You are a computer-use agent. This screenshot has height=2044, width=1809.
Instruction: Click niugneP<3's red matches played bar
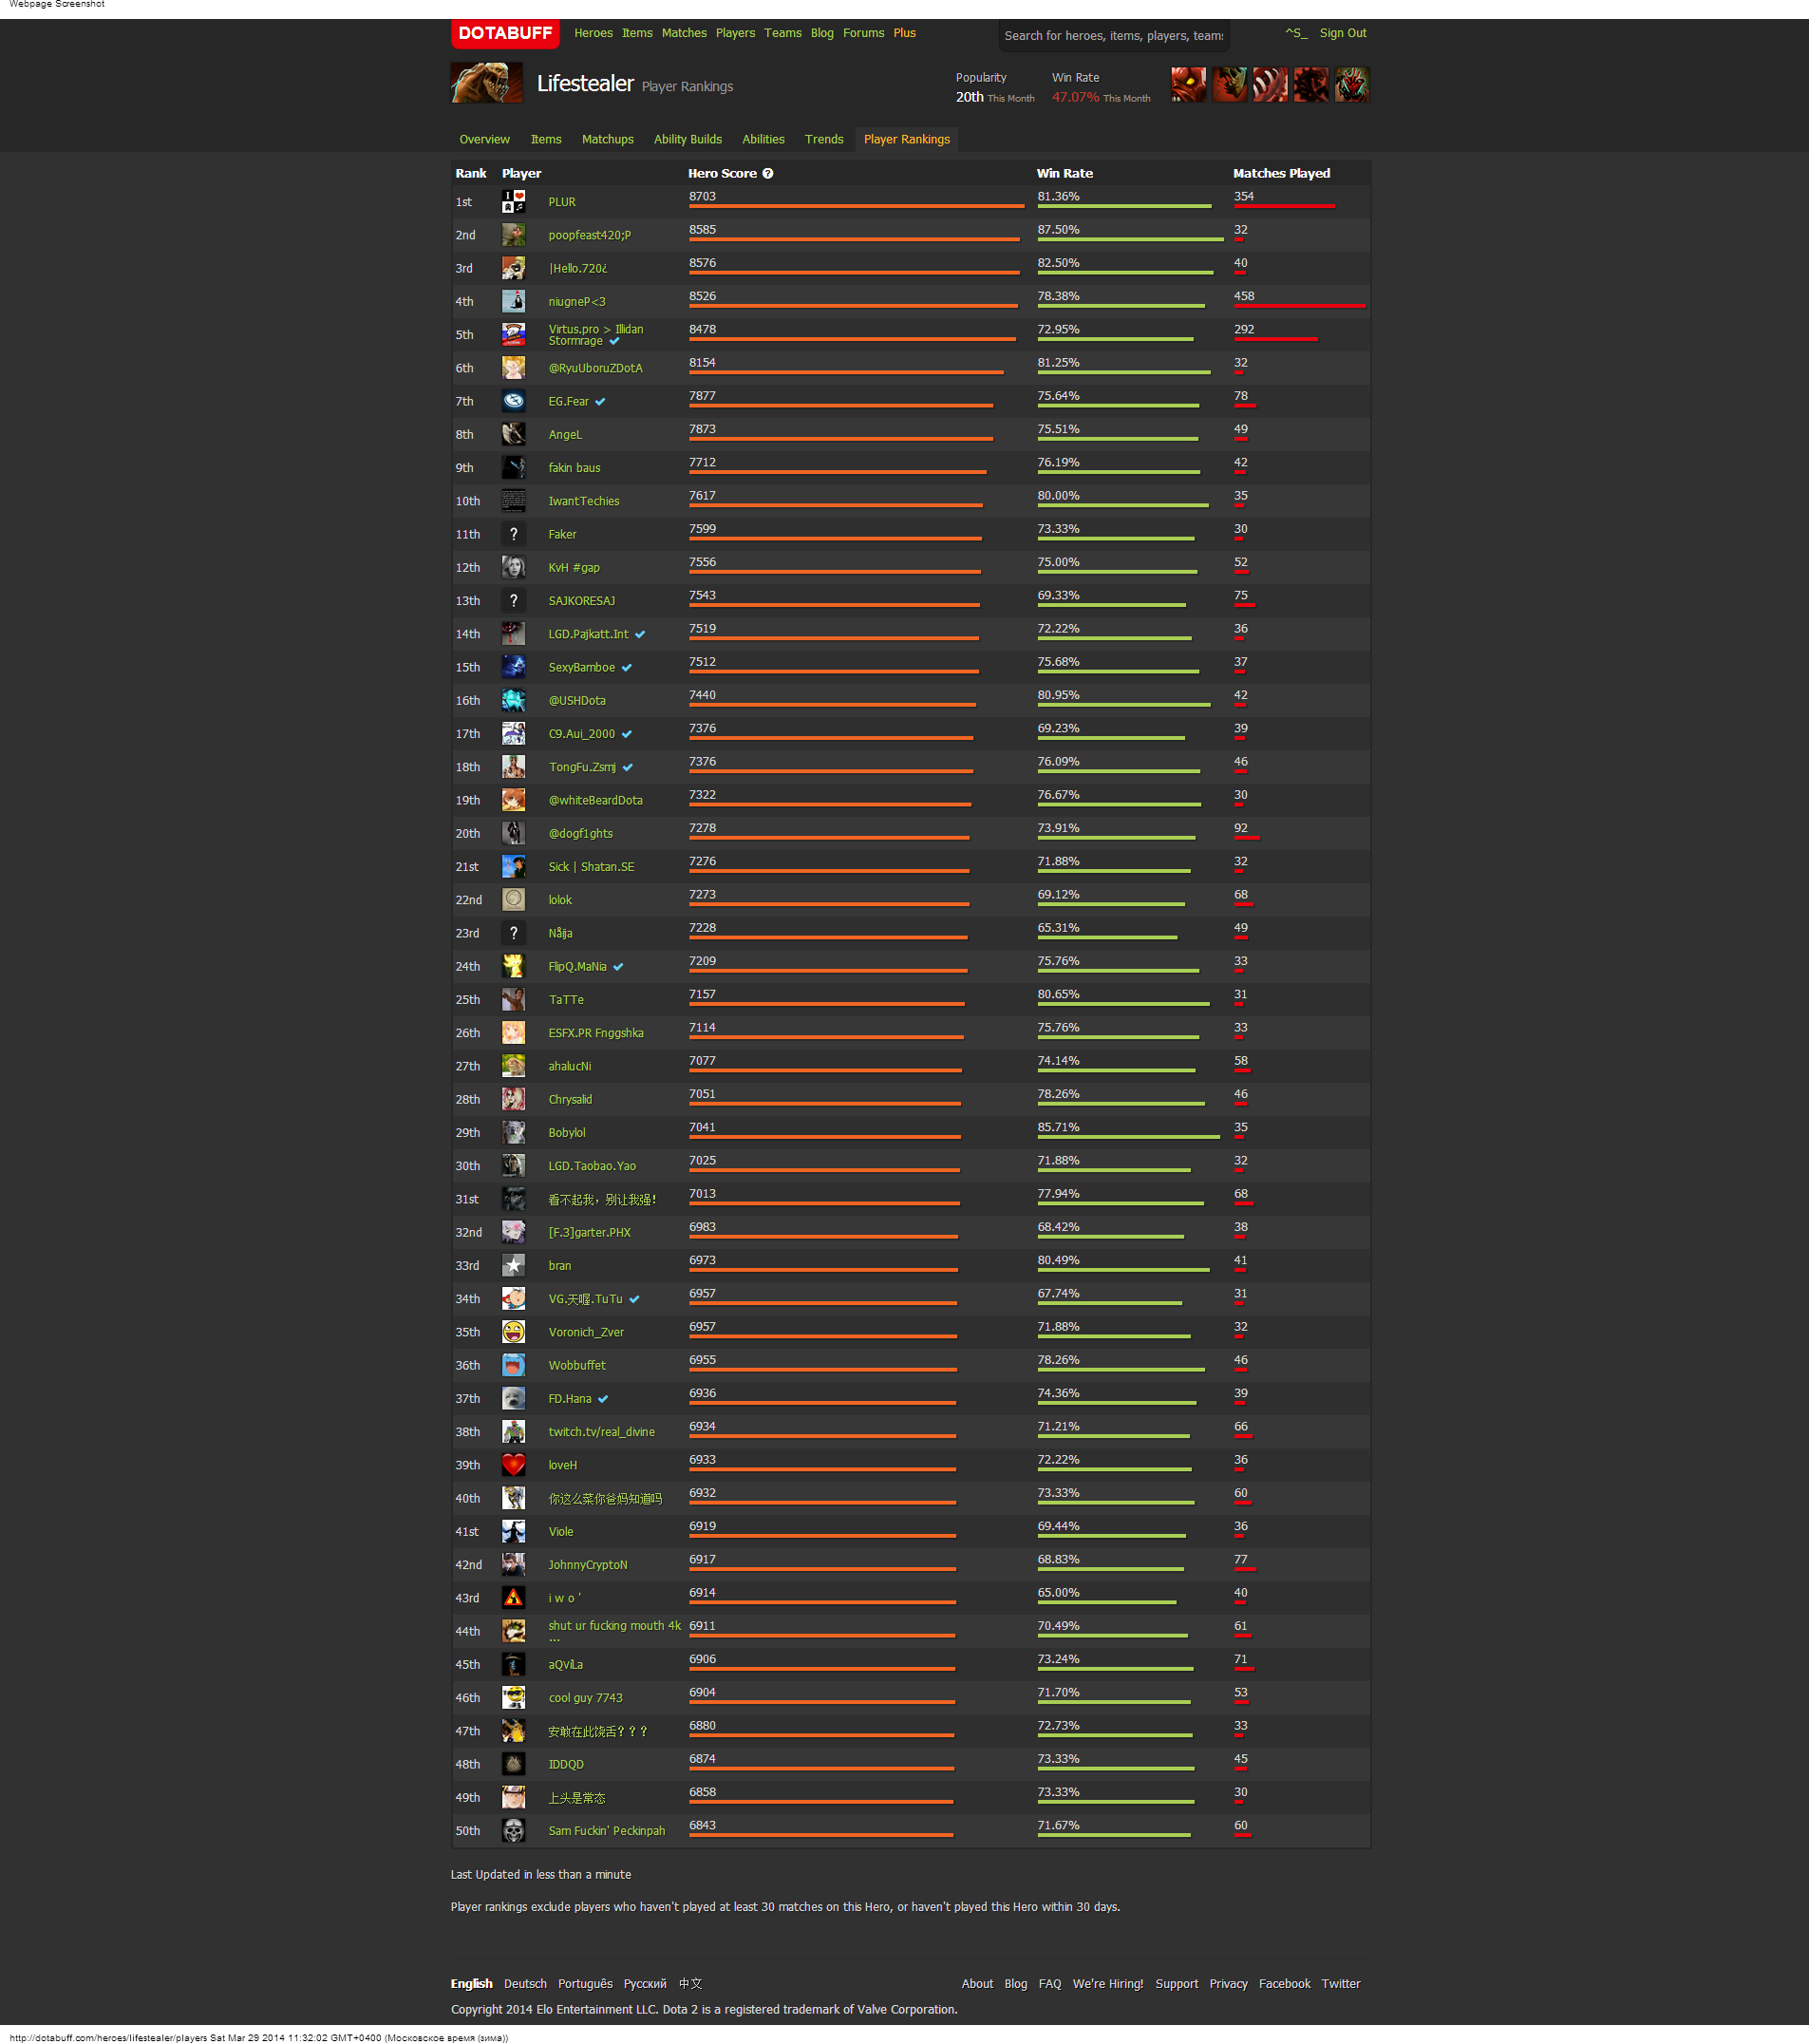tap(1299, 306)
